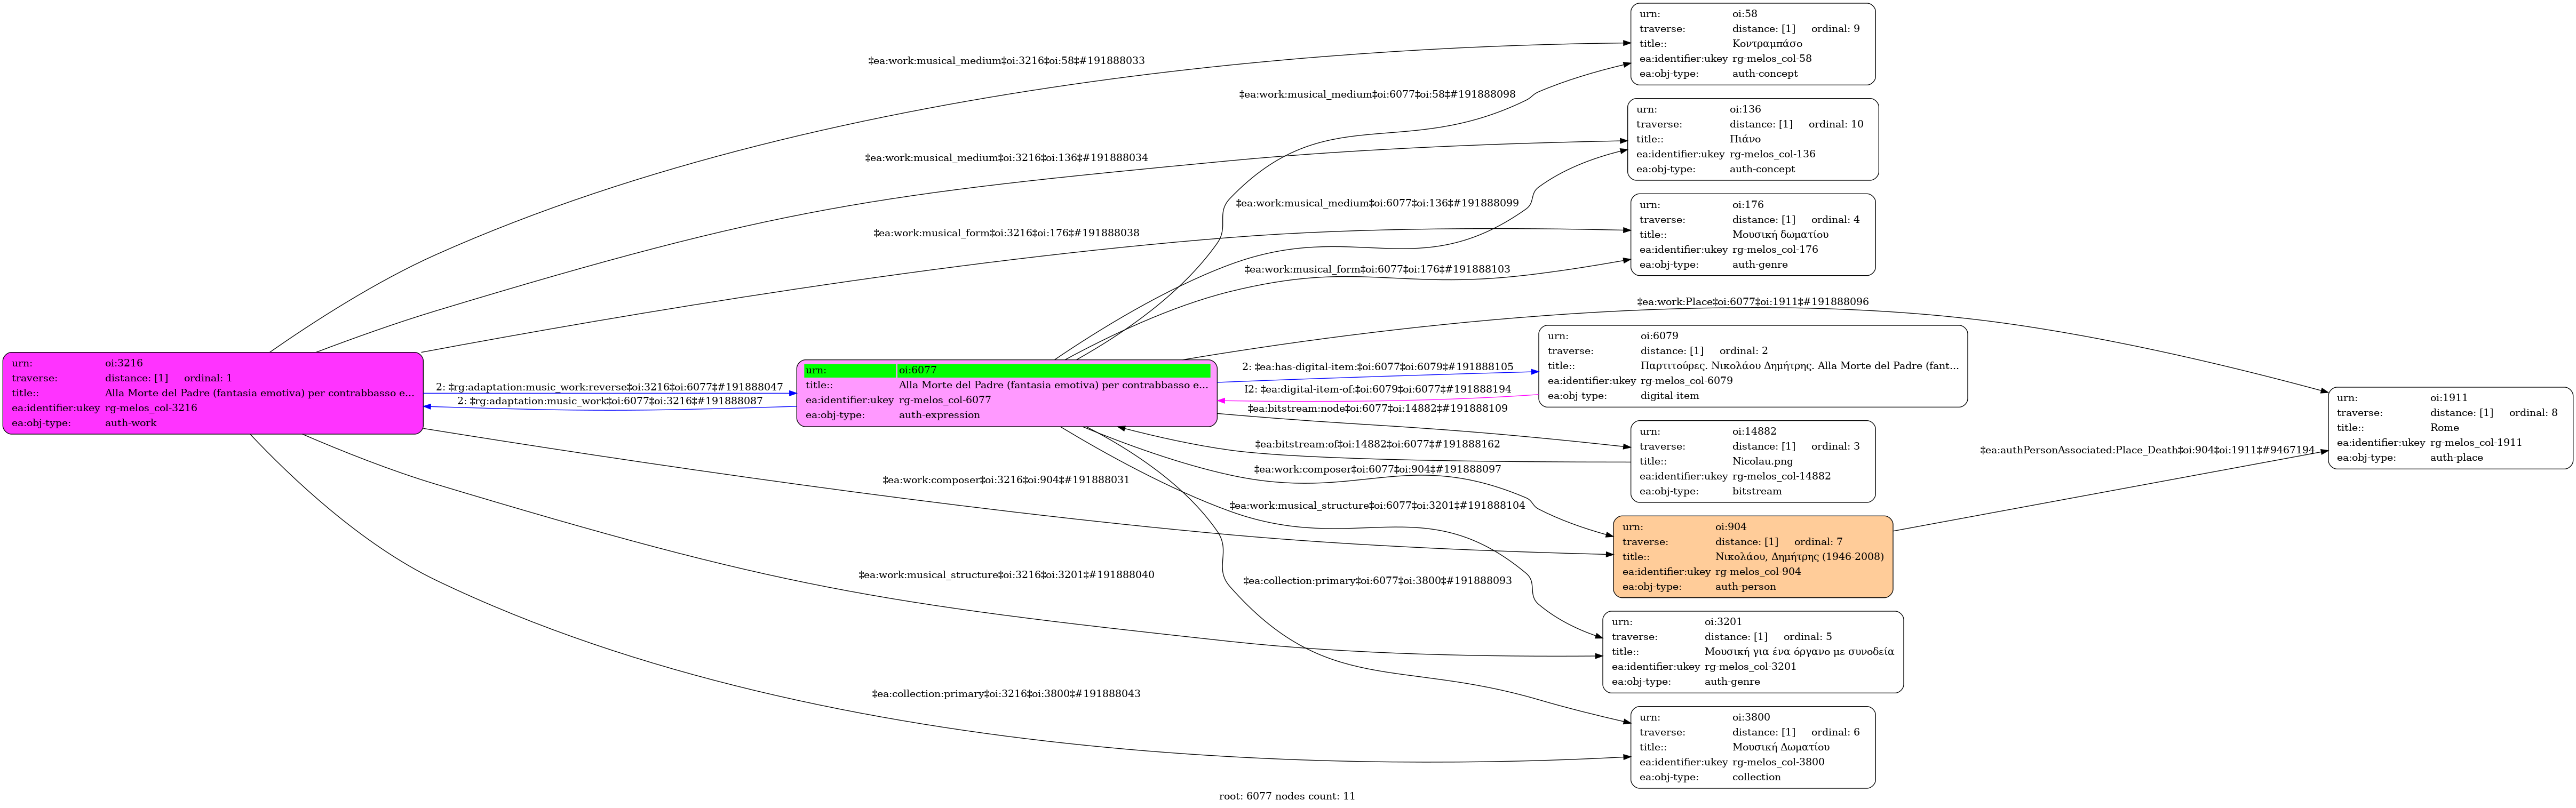Click the ea:work:Place oi:6077 to oi:1911 label
The width and height of the screenshot is (2576, 808).
pyautogui.click(x=1752, y=302)
